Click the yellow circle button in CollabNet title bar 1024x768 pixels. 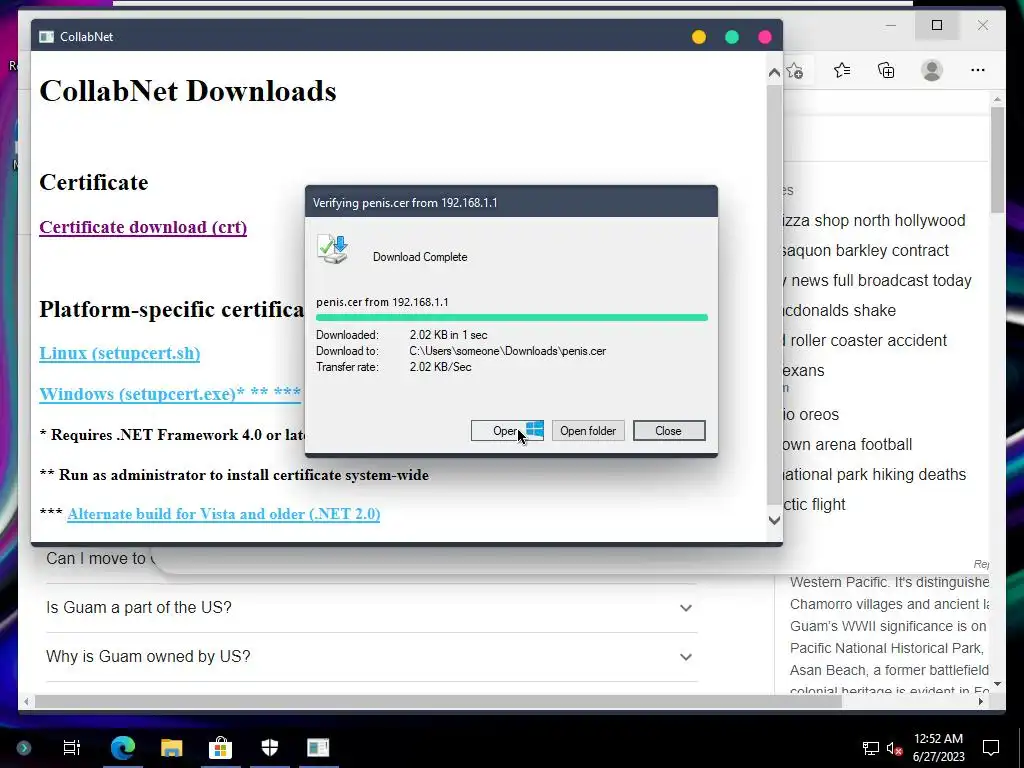point(699,37)
